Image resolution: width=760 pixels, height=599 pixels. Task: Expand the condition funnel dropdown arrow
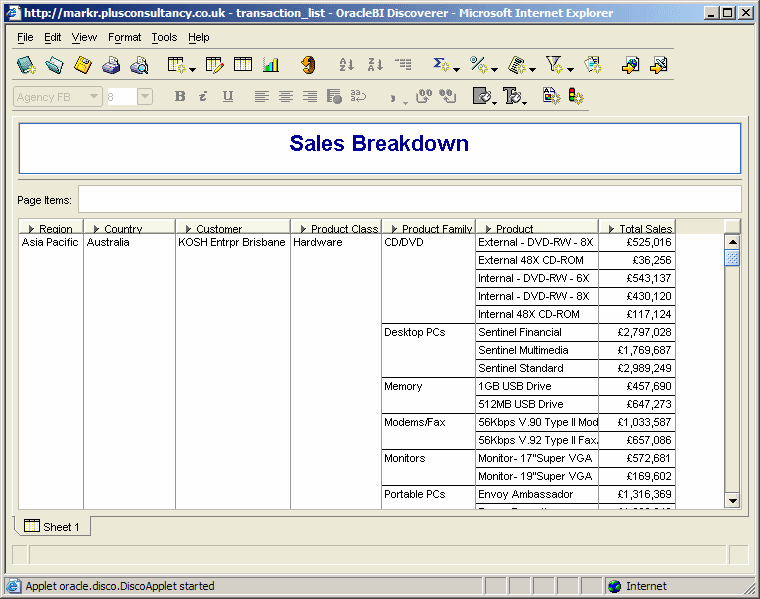coord(570,70)
